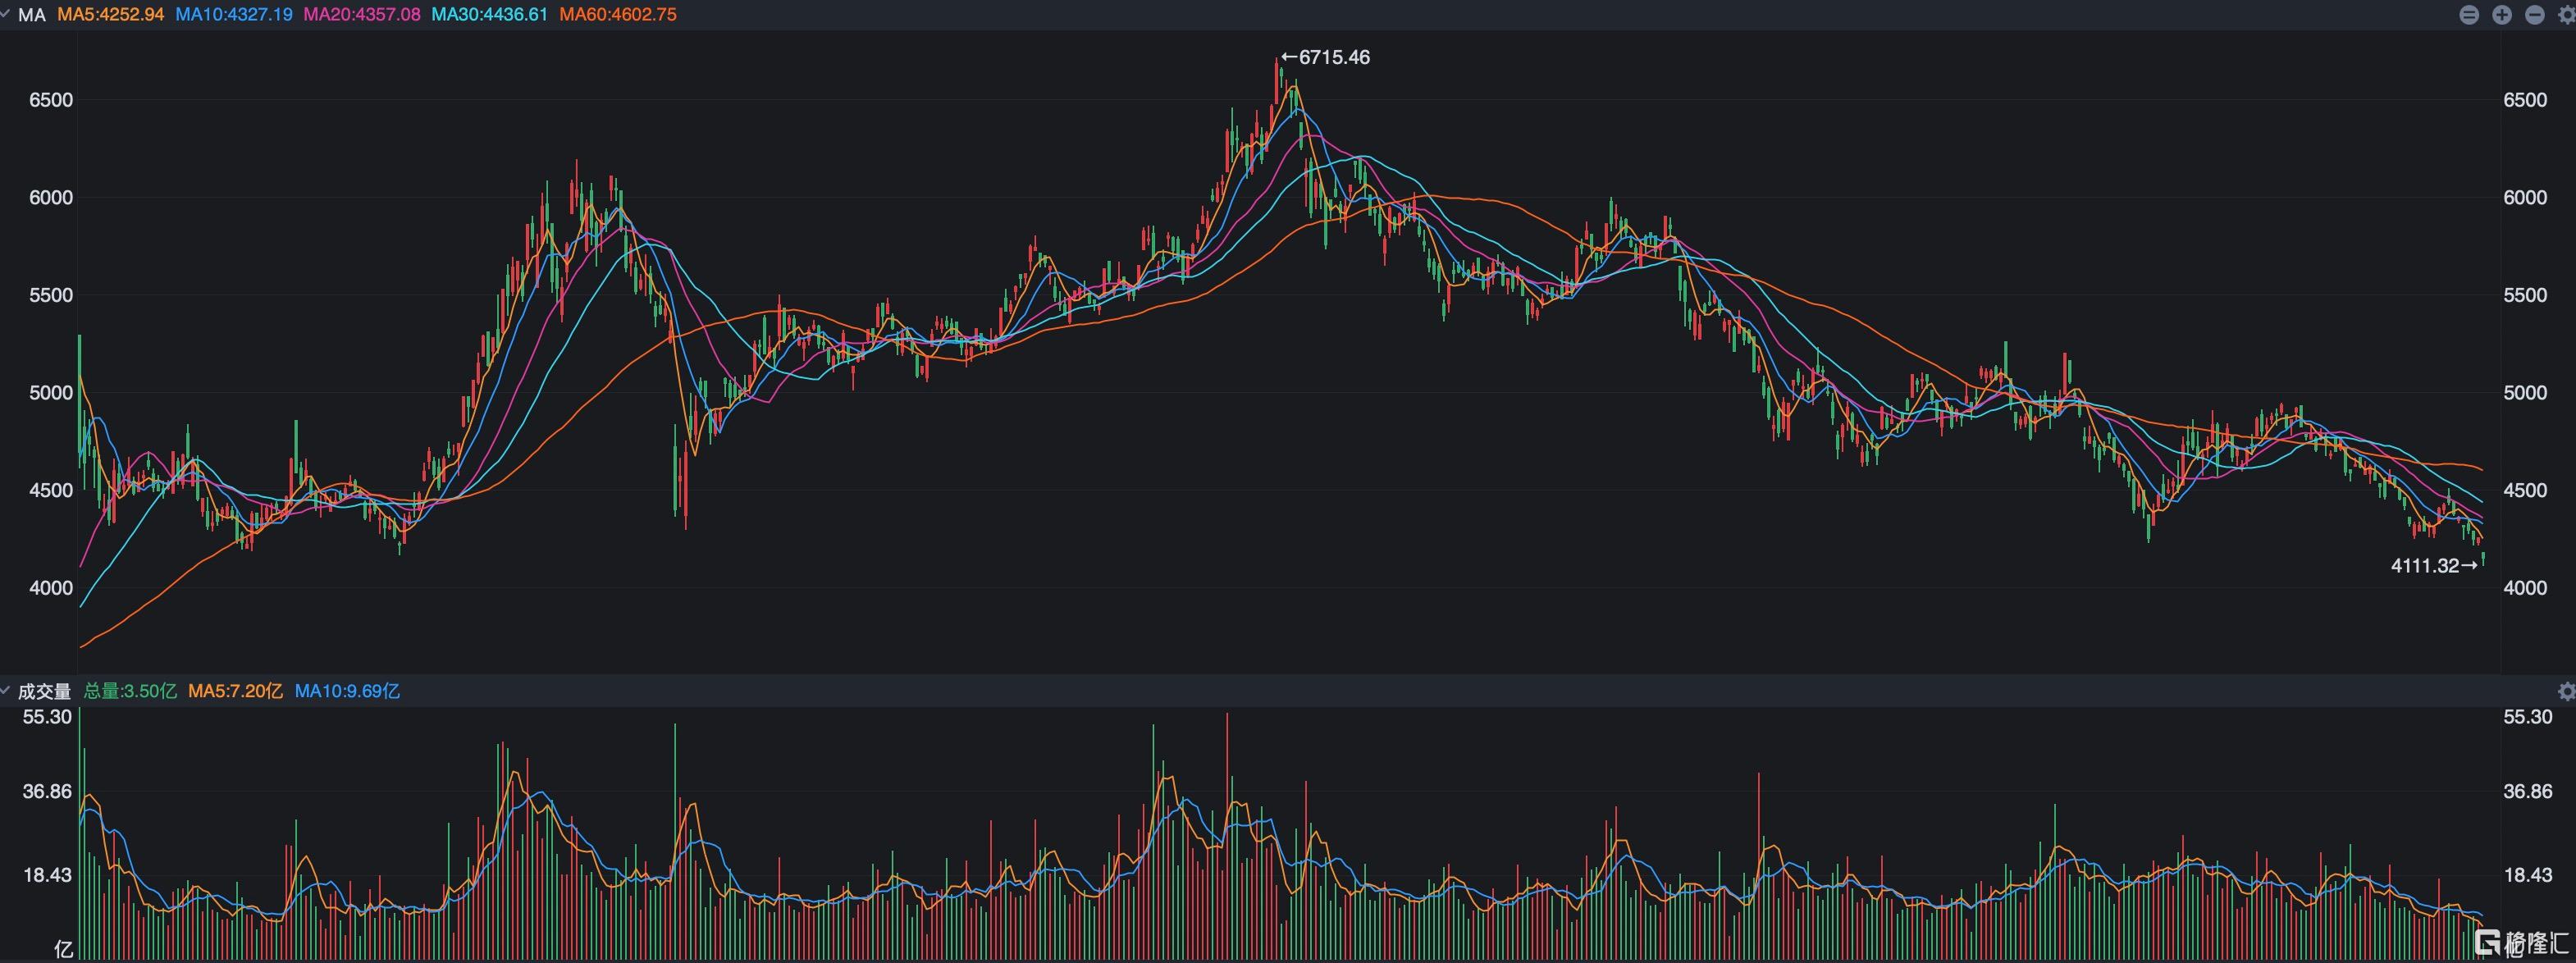2576x963 pixels.
Task: Click the 6715.46 high price marker
Action: 1326,57
